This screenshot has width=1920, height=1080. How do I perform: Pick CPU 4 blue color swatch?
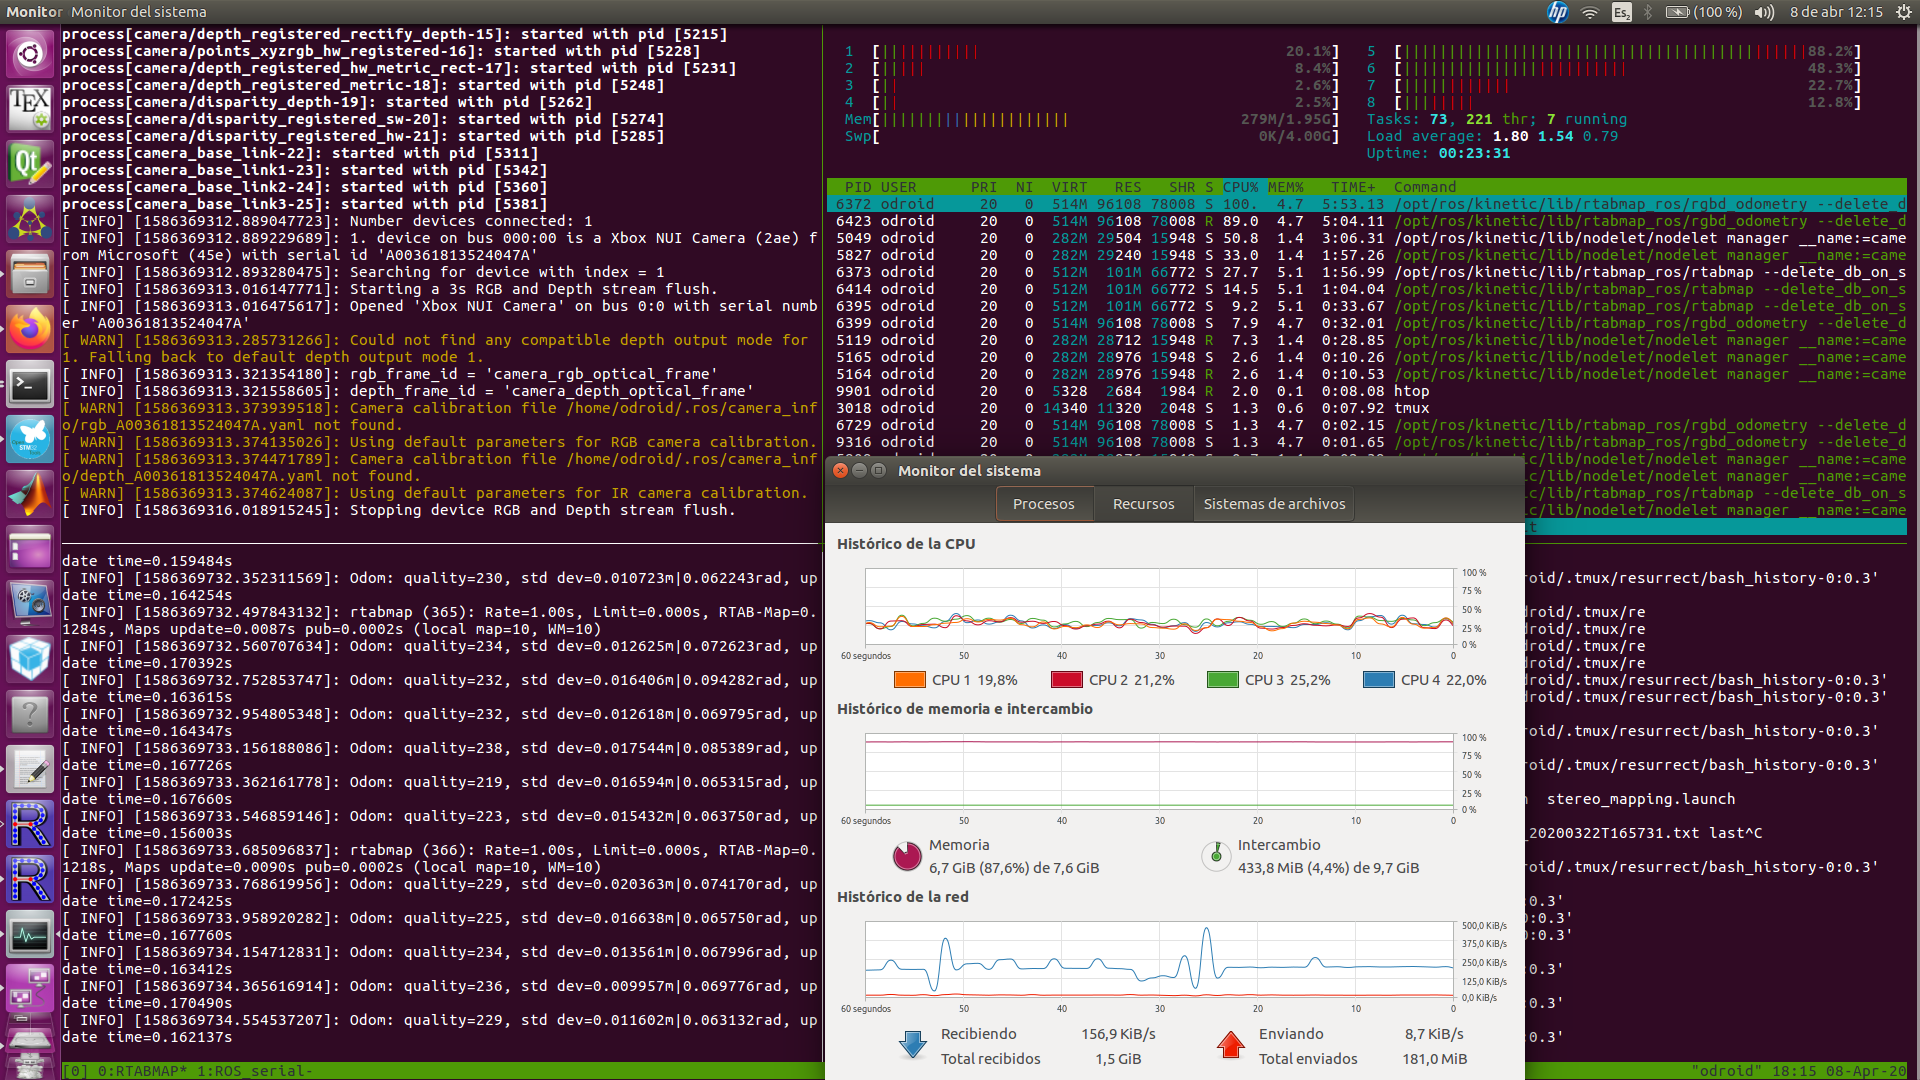[1378, 680]
